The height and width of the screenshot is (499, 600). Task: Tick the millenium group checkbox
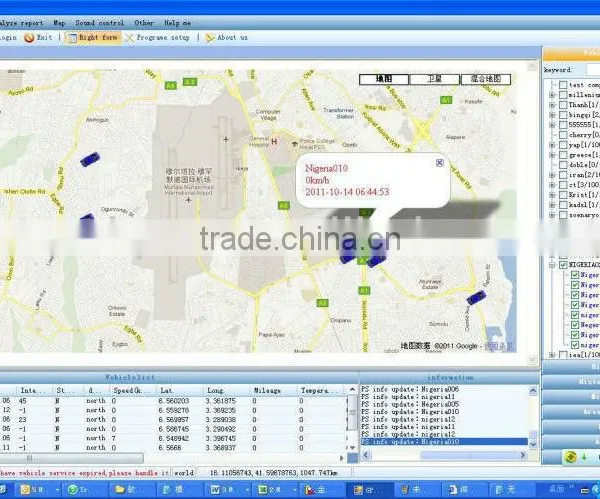click(x=563, y=95)
